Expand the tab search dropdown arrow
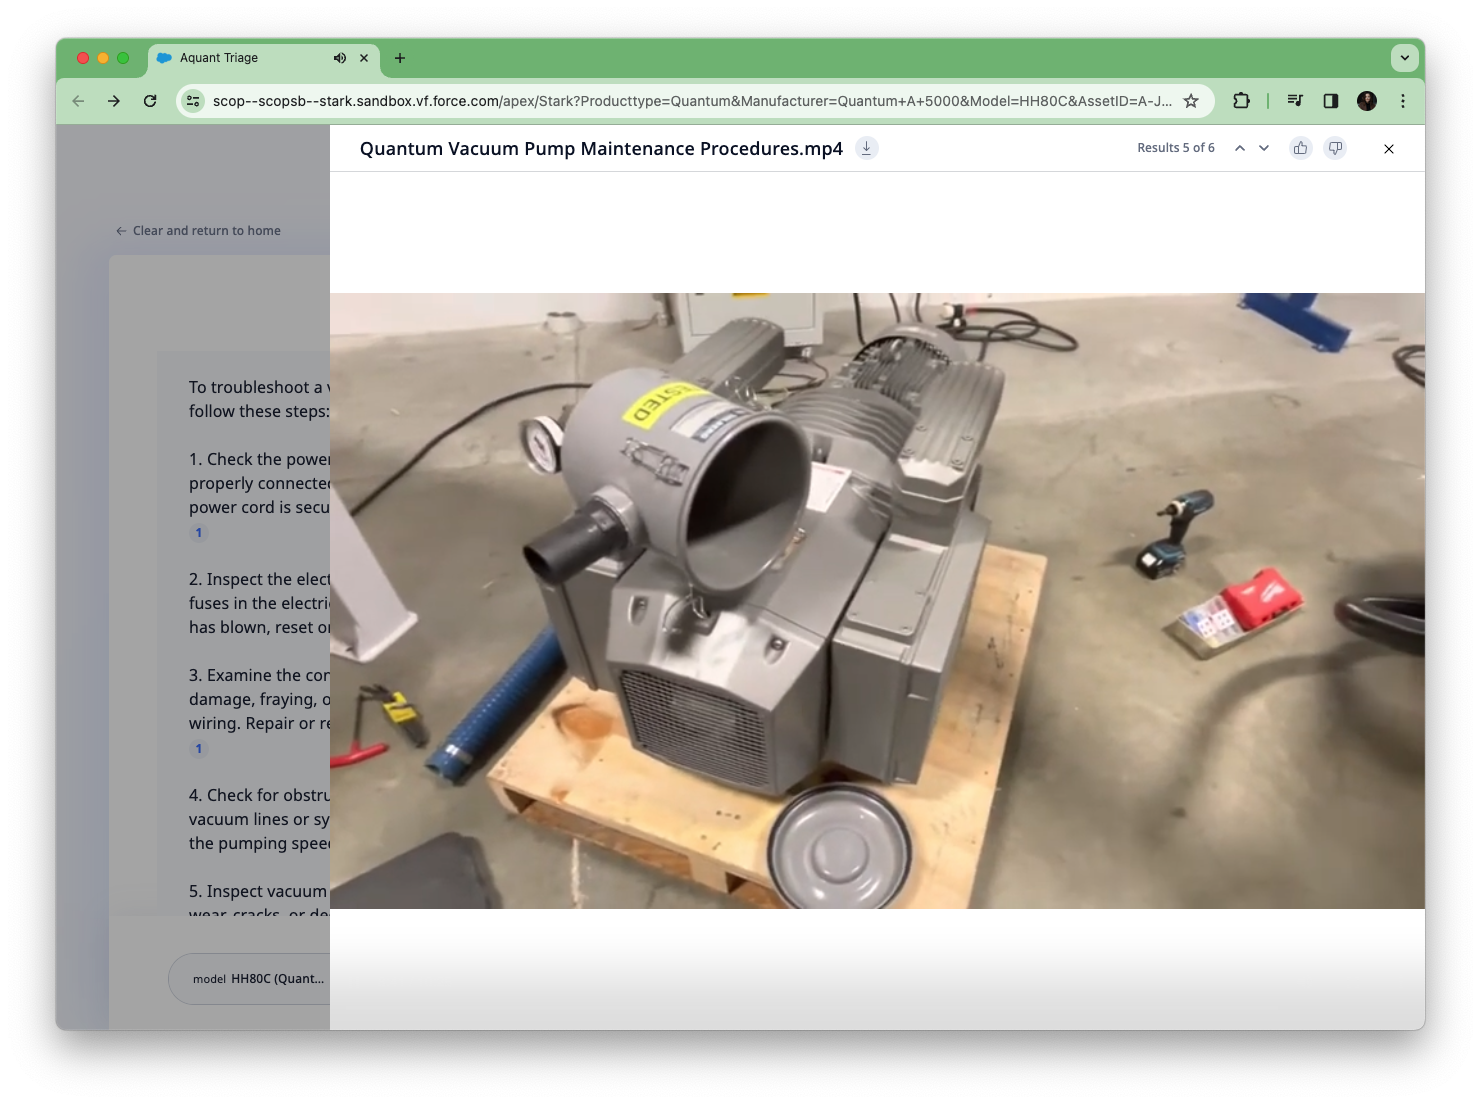The width and height of the screenshot is (1481, 1104). click(x=1404, y=58)
